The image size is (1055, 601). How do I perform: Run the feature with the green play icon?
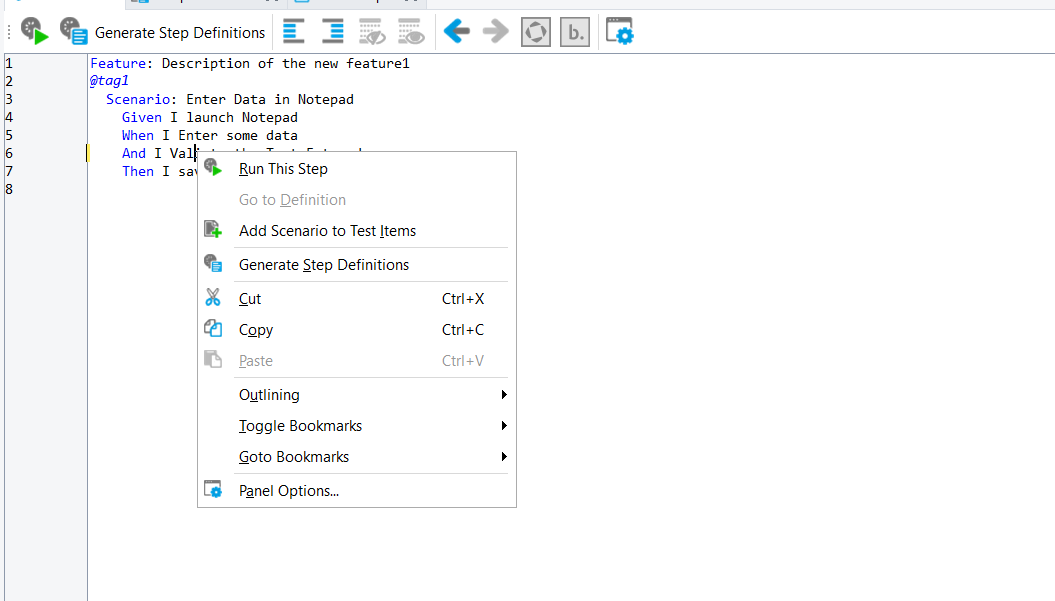point(34,31)
